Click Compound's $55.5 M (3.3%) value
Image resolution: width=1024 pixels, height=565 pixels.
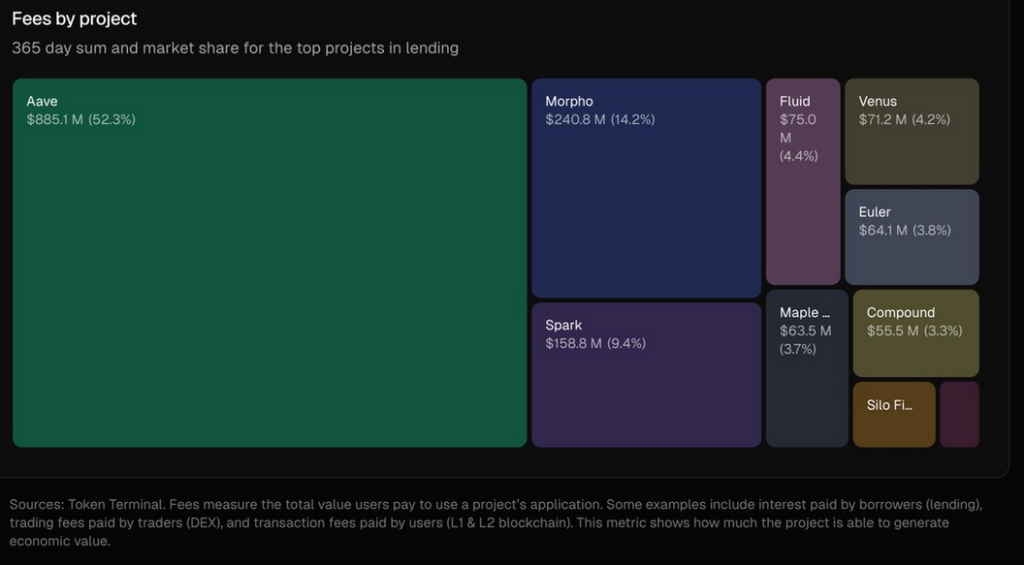pos(914,331)
